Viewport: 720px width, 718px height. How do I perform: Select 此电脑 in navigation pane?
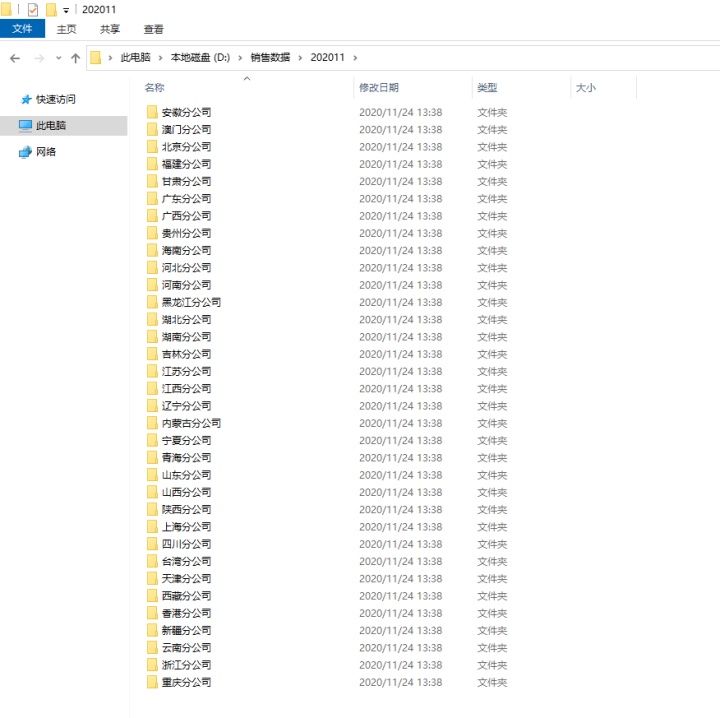click(x=51, y=125)
